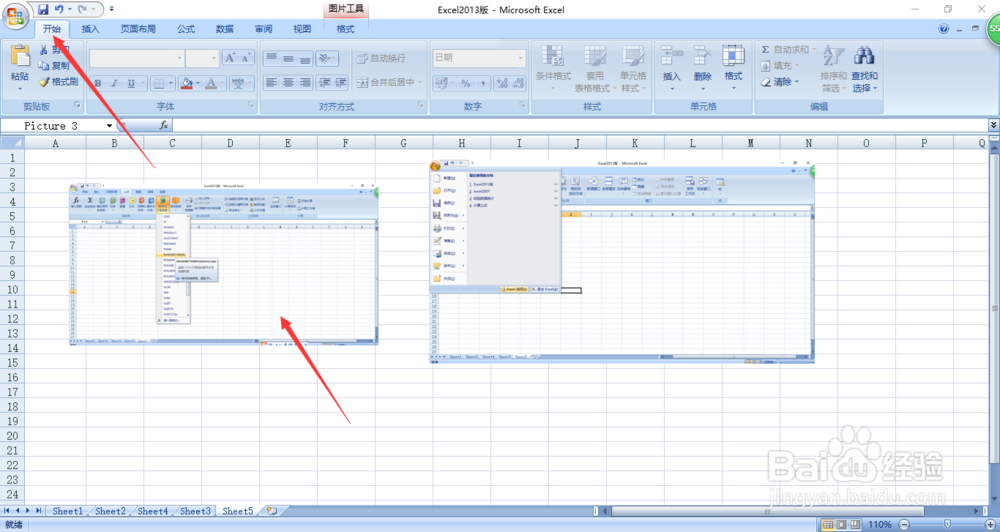
Task: Undo the last action
Action: 59,10
